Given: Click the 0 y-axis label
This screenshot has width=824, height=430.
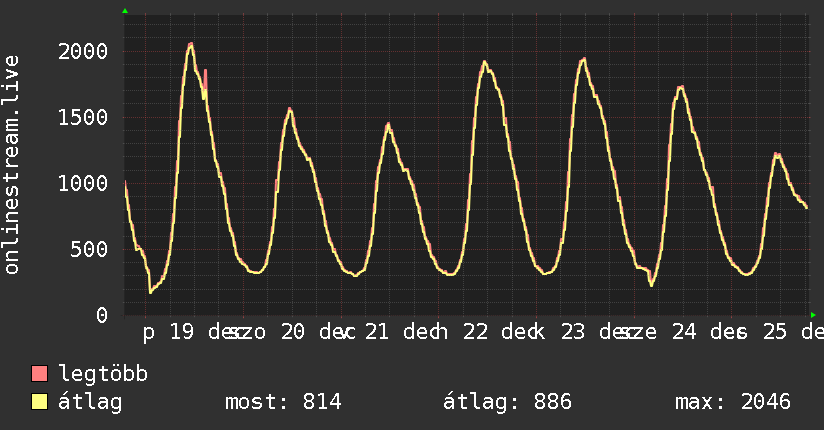Looking at the screenshot, I should [101, 316].
